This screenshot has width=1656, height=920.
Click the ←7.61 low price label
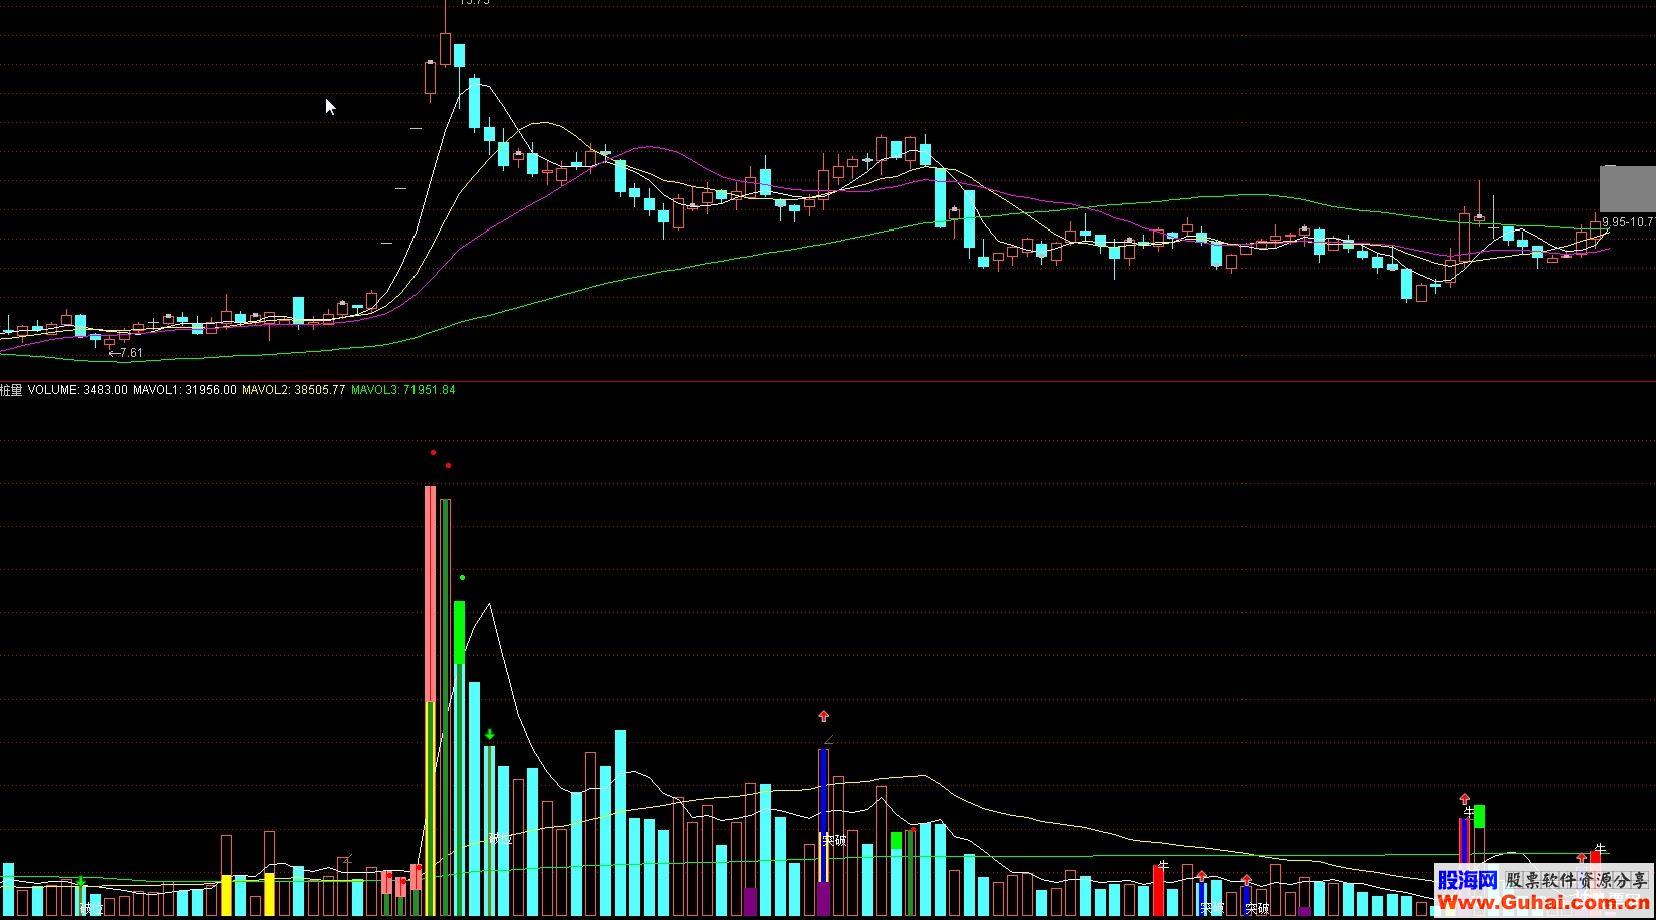pyautogui.click(x=125, y=353)
